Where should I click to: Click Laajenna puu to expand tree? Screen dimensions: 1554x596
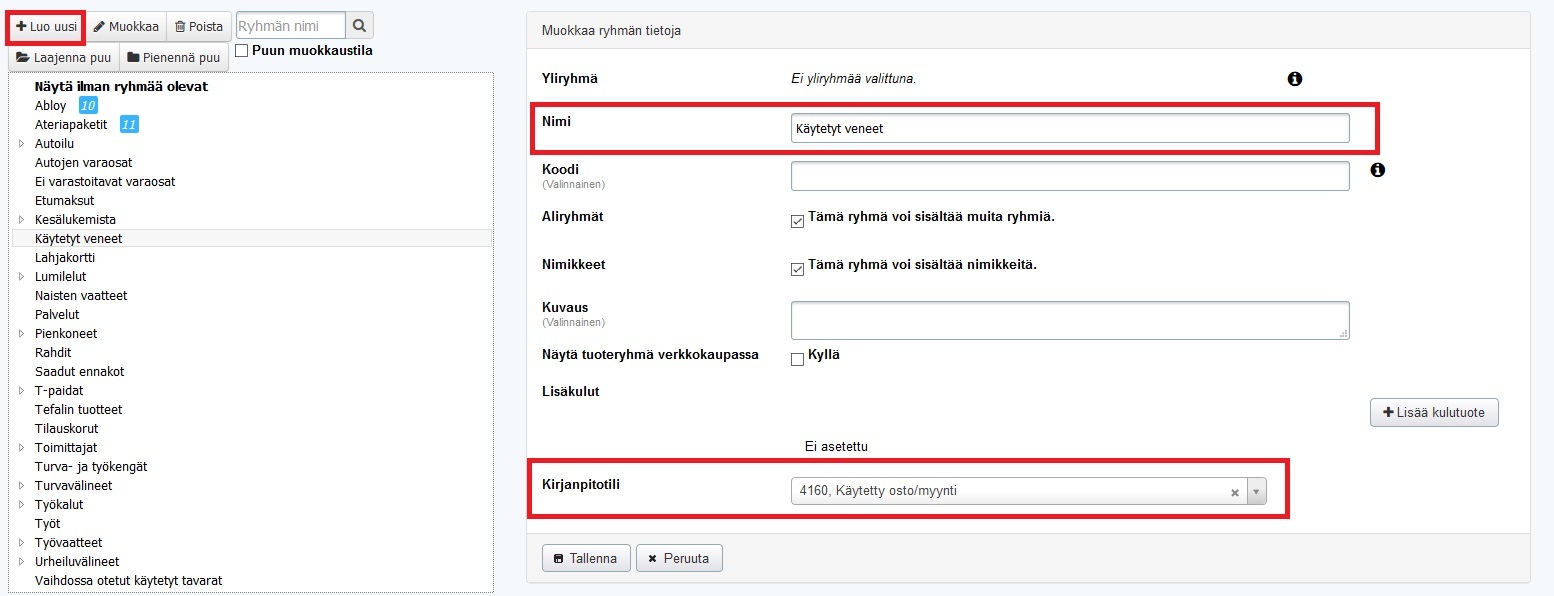click(64, 58)
